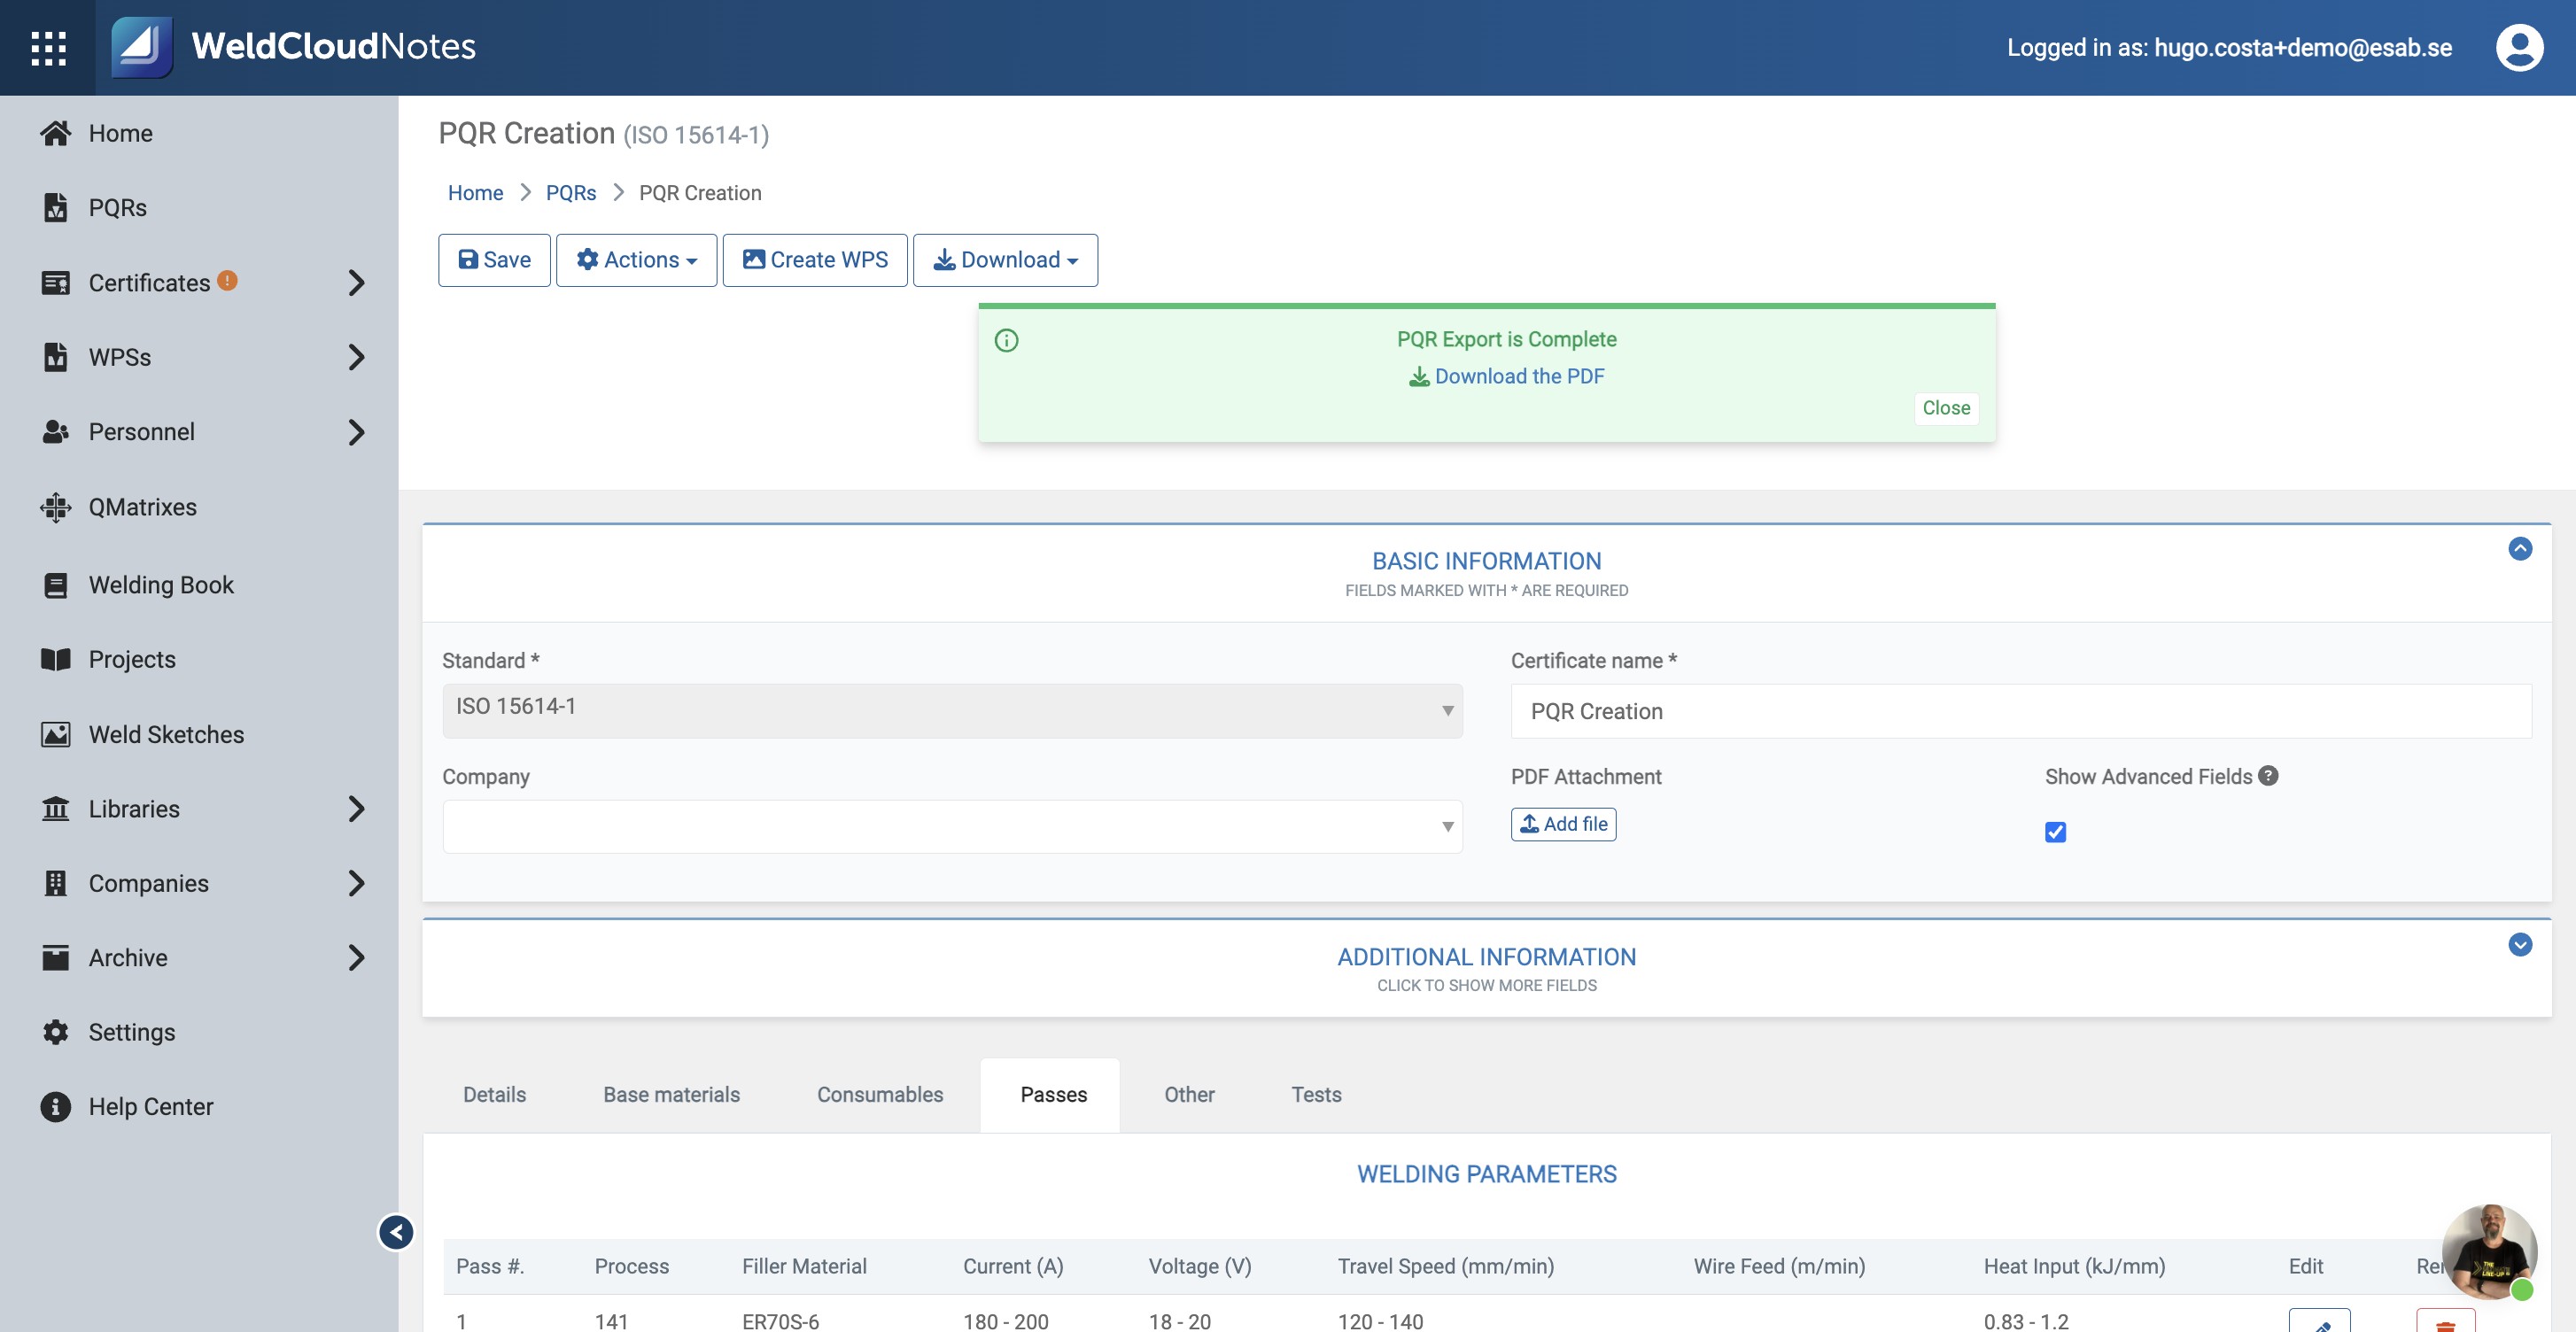This screenshot has height=1332, width=2576.
Task: Switch to the Tests tab
Action: point(1316,1095)
